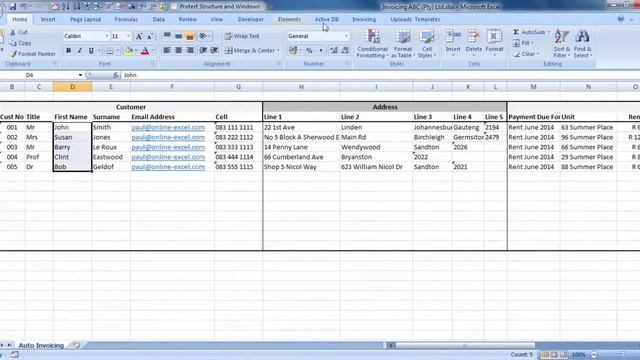640x360 pixels.
Task: Toggle Italic formatting
Action: (80, 51)
